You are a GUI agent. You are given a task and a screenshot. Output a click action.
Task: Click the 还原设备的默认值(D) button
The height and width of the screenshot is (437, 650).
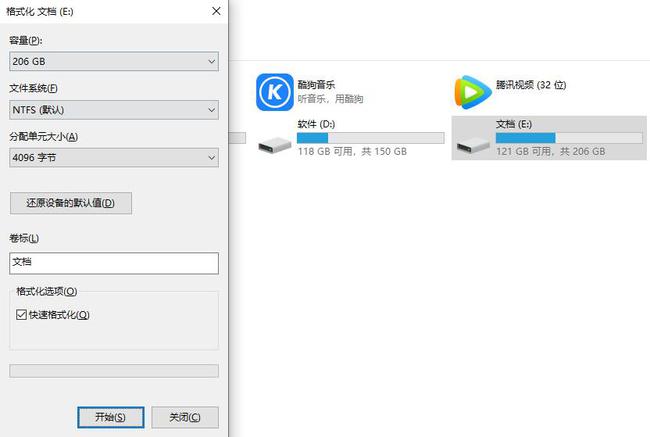(x=71, y=203)
